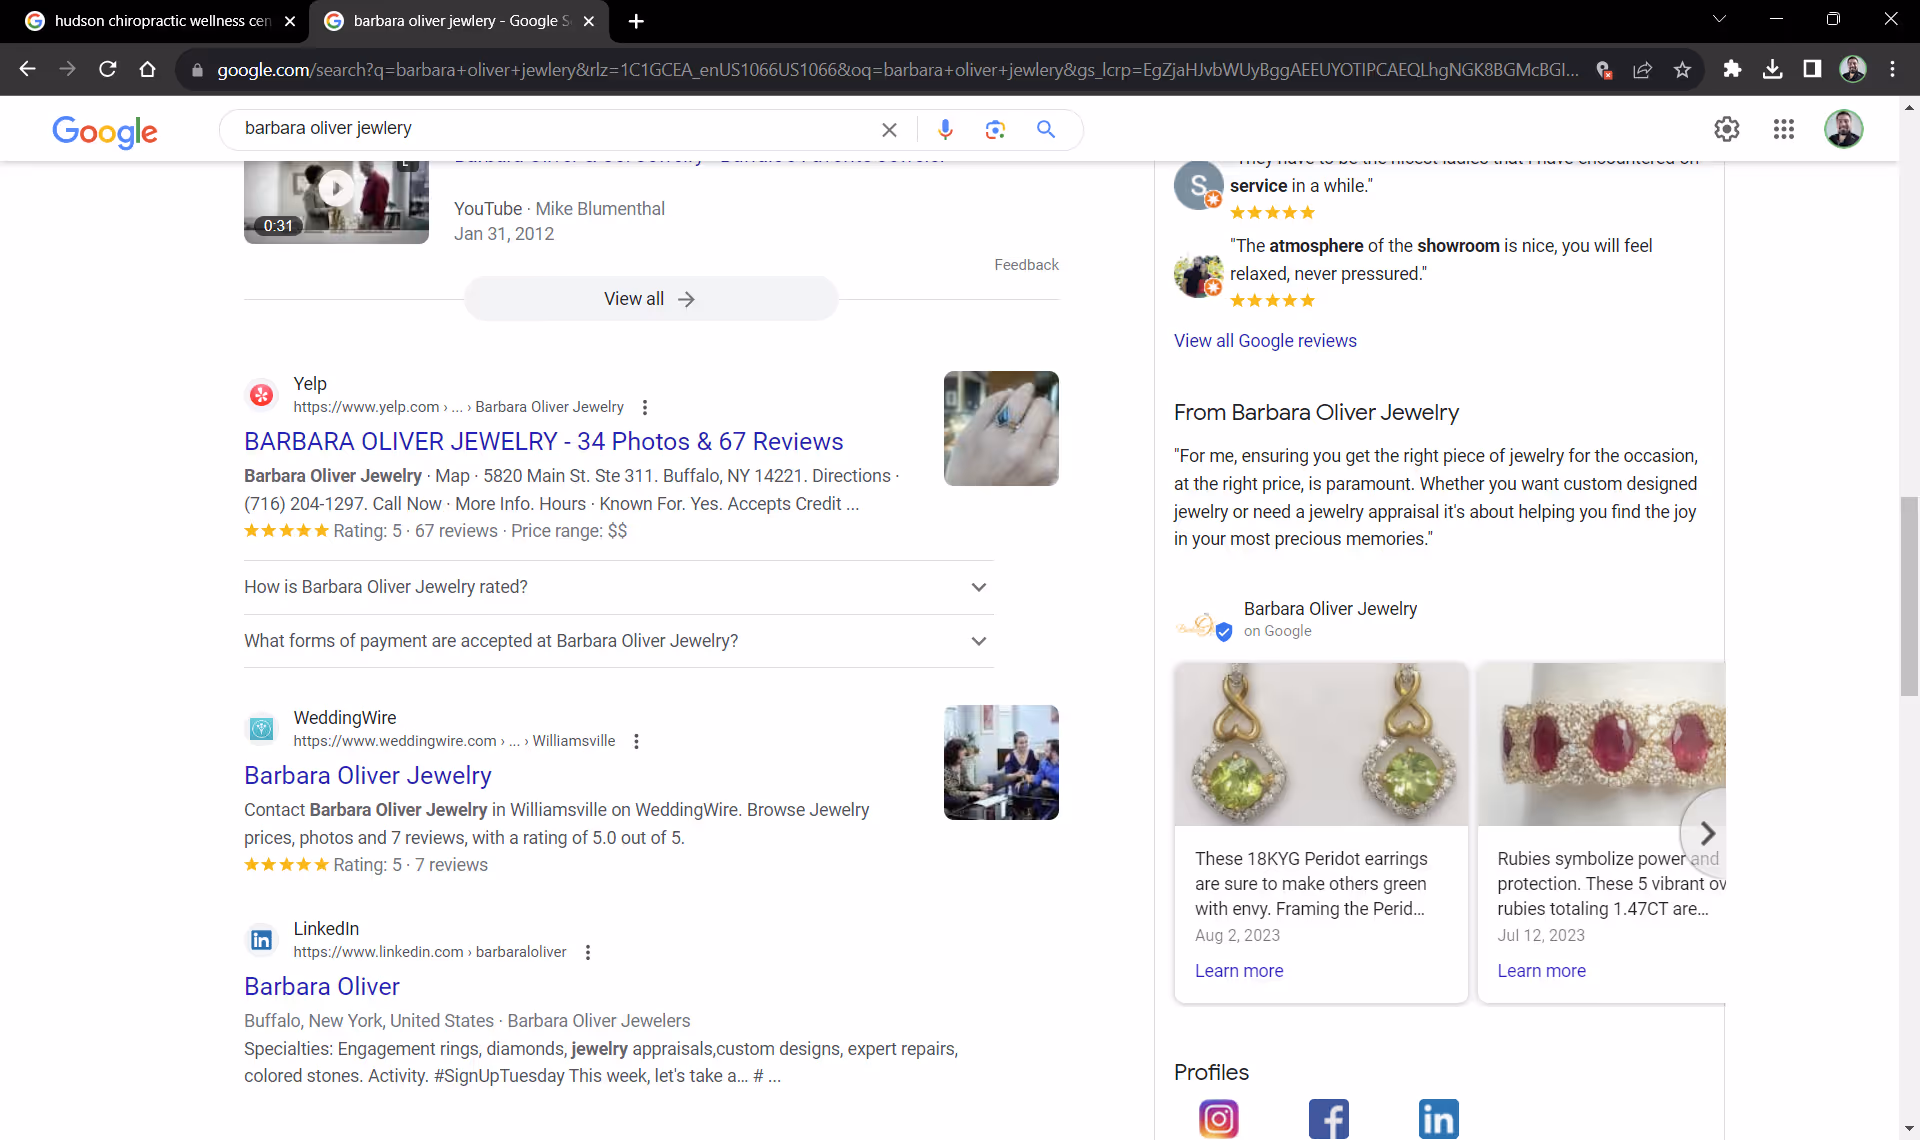Clear the search box text
The width and height of the screenshot is (1920, 1140).
click(x=889, y=129)
